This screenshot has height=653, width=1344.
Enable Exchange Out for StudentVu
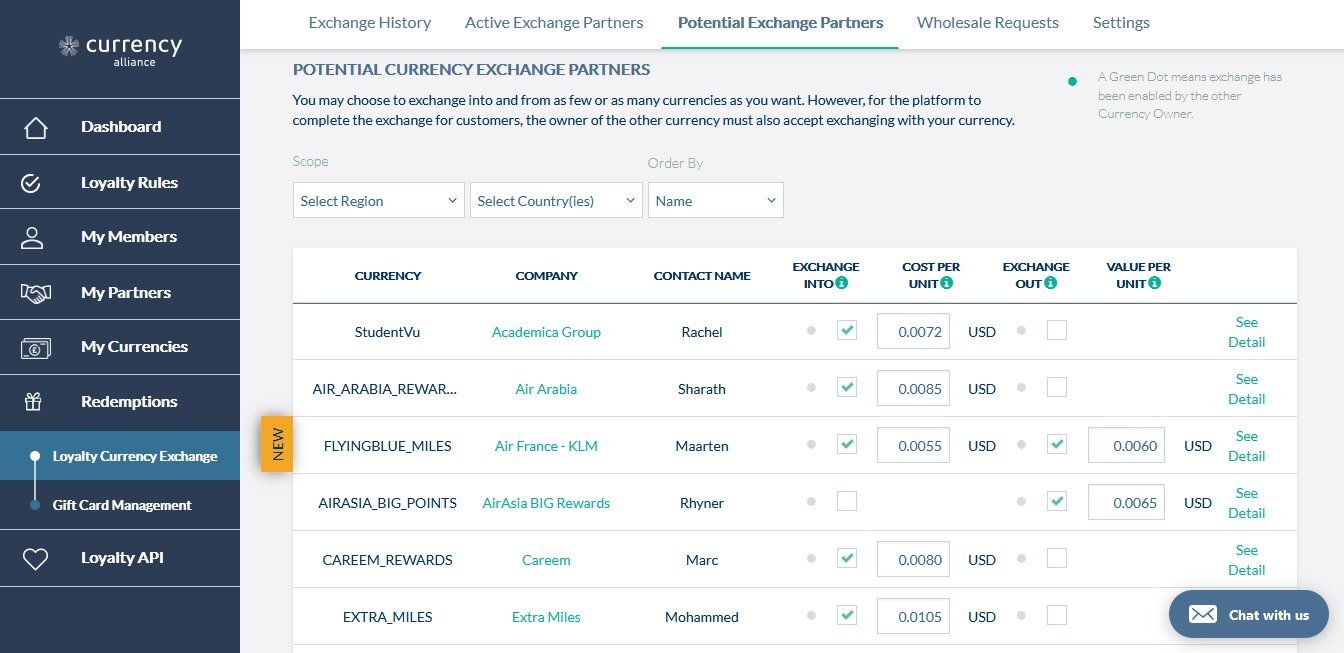tap(1057, 330)
